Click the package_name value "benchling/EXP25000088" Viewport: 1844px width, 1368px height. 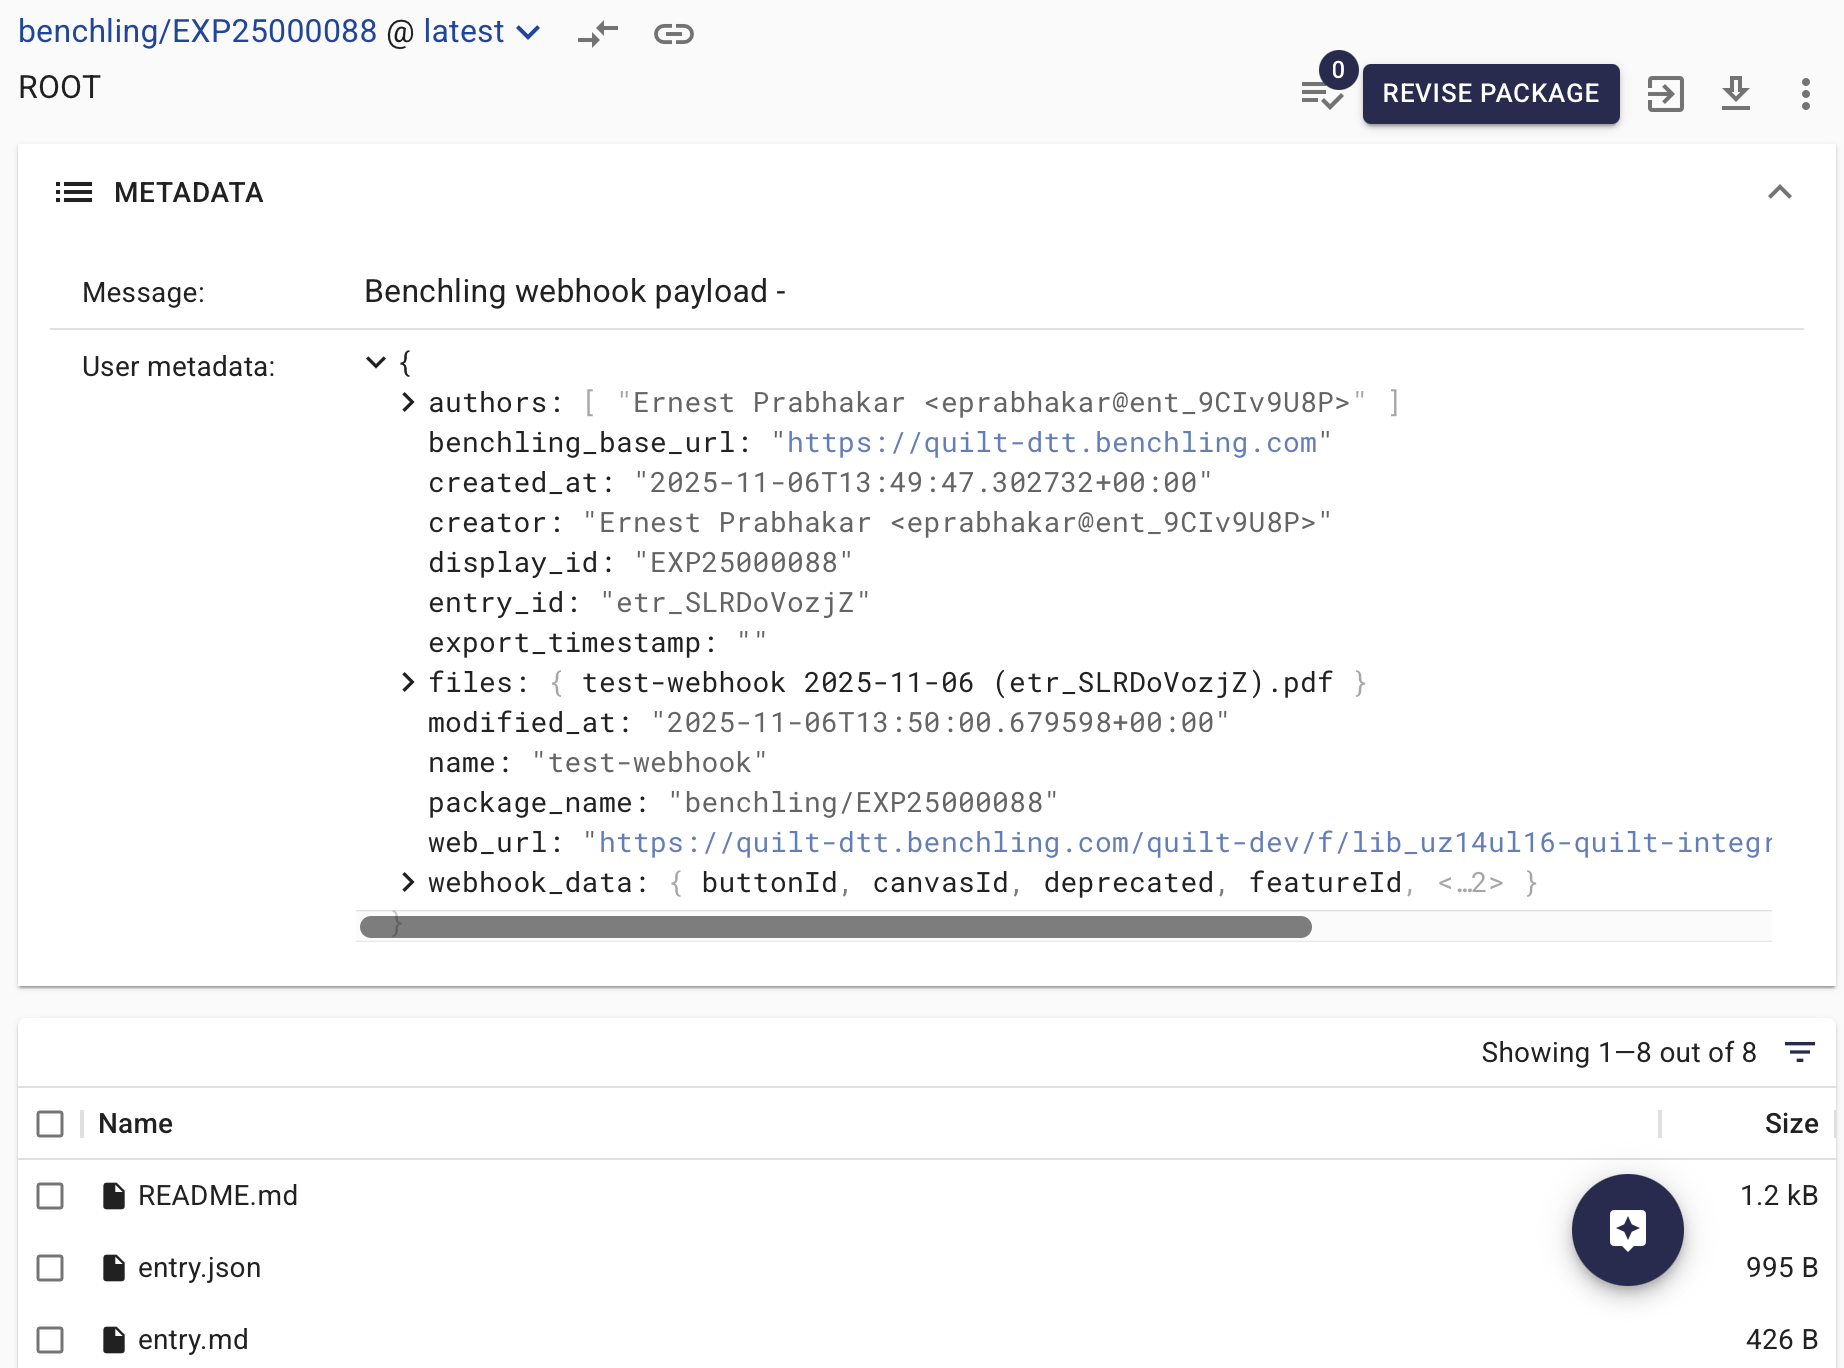pyautogui.click(x=863, y=802)
